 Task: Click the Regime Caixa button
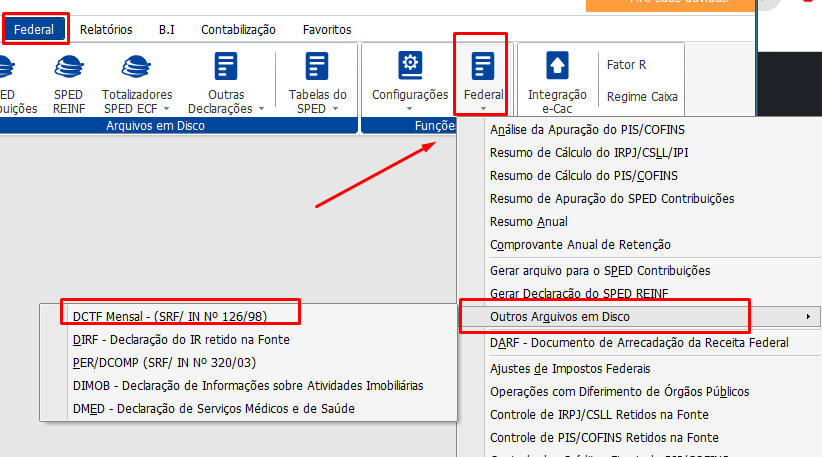pyautogui.click(x=641, y=97)
